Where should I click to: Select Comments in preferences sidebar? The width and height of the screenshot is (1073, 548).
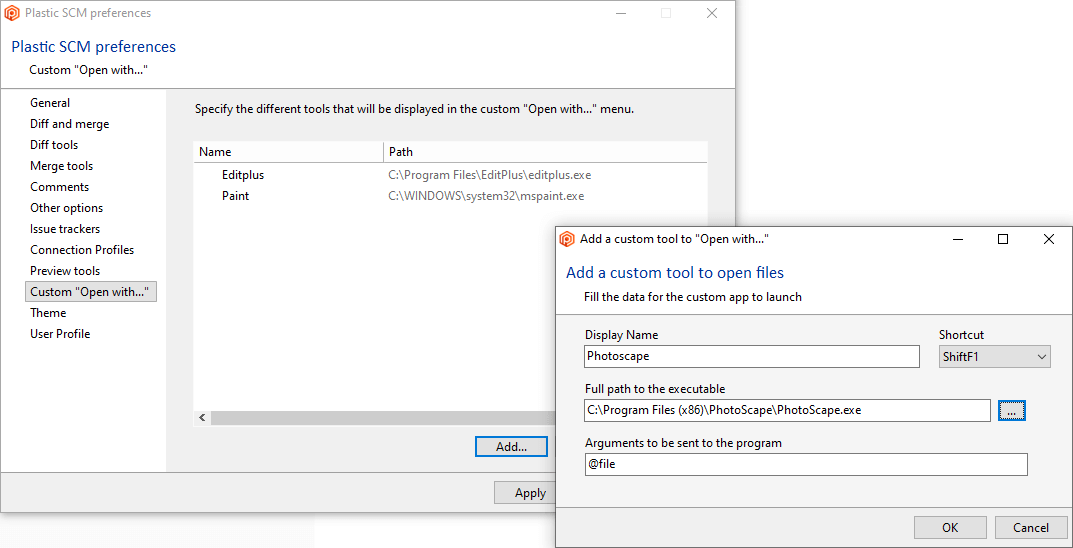point(60,187)
